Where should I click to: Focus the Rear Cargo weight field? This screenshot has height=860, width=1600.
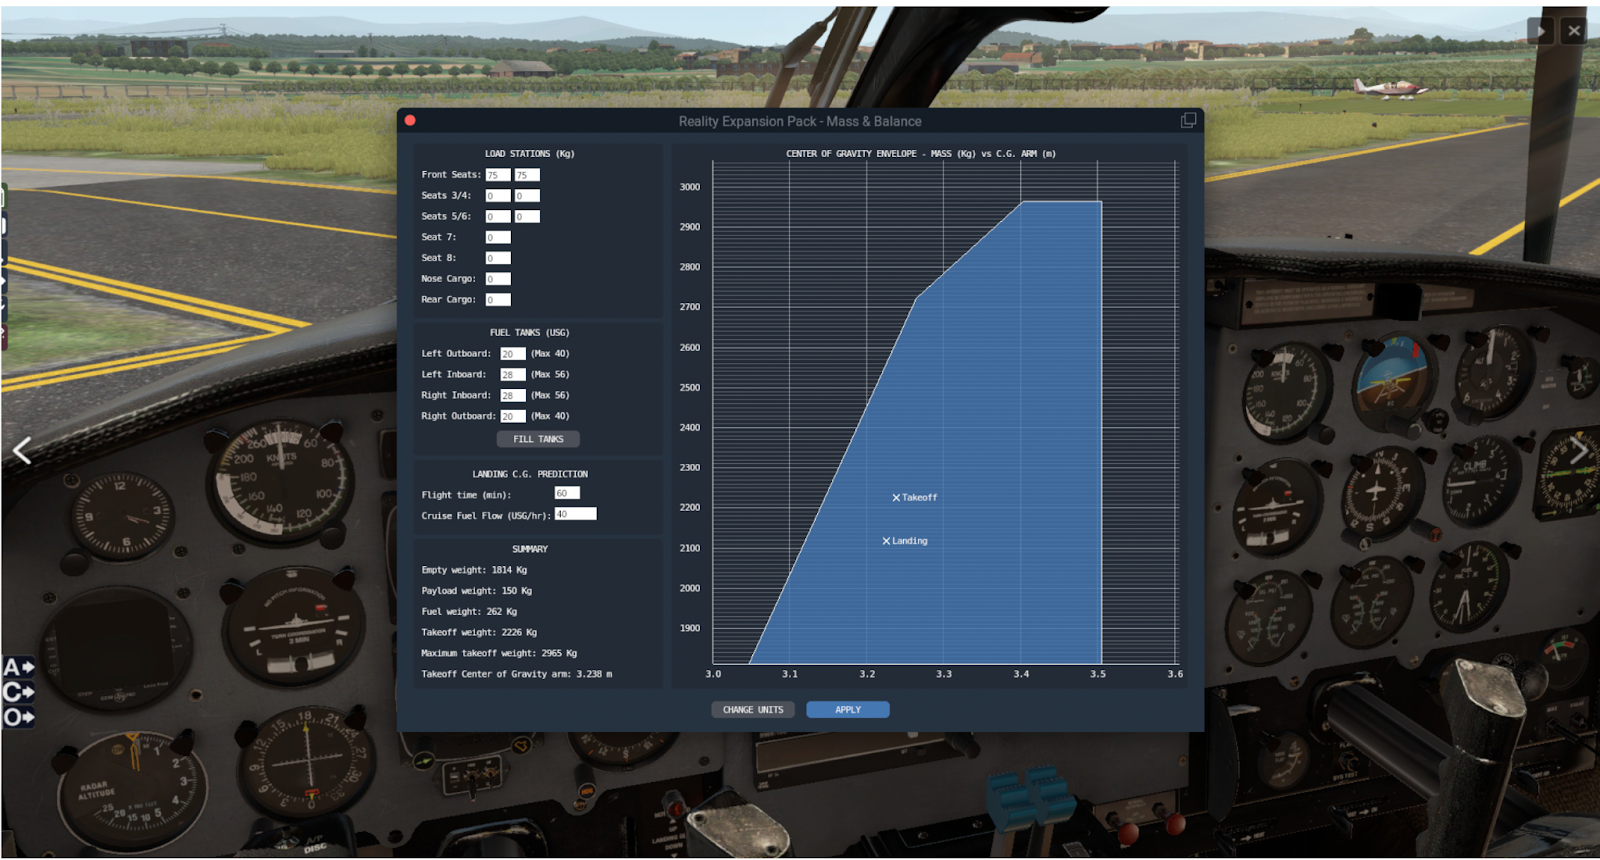pos(498,300)
